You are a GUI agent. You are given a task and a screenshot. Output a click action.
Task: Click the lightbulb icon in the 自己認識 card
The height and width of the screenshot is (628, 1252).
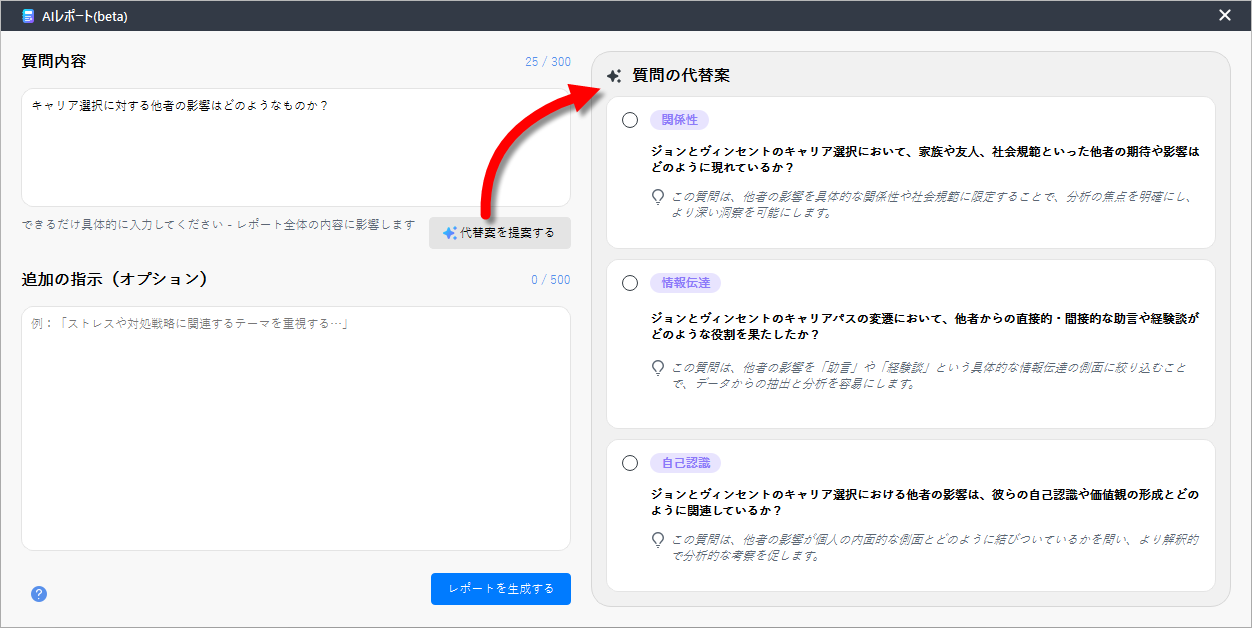[658, 540]
